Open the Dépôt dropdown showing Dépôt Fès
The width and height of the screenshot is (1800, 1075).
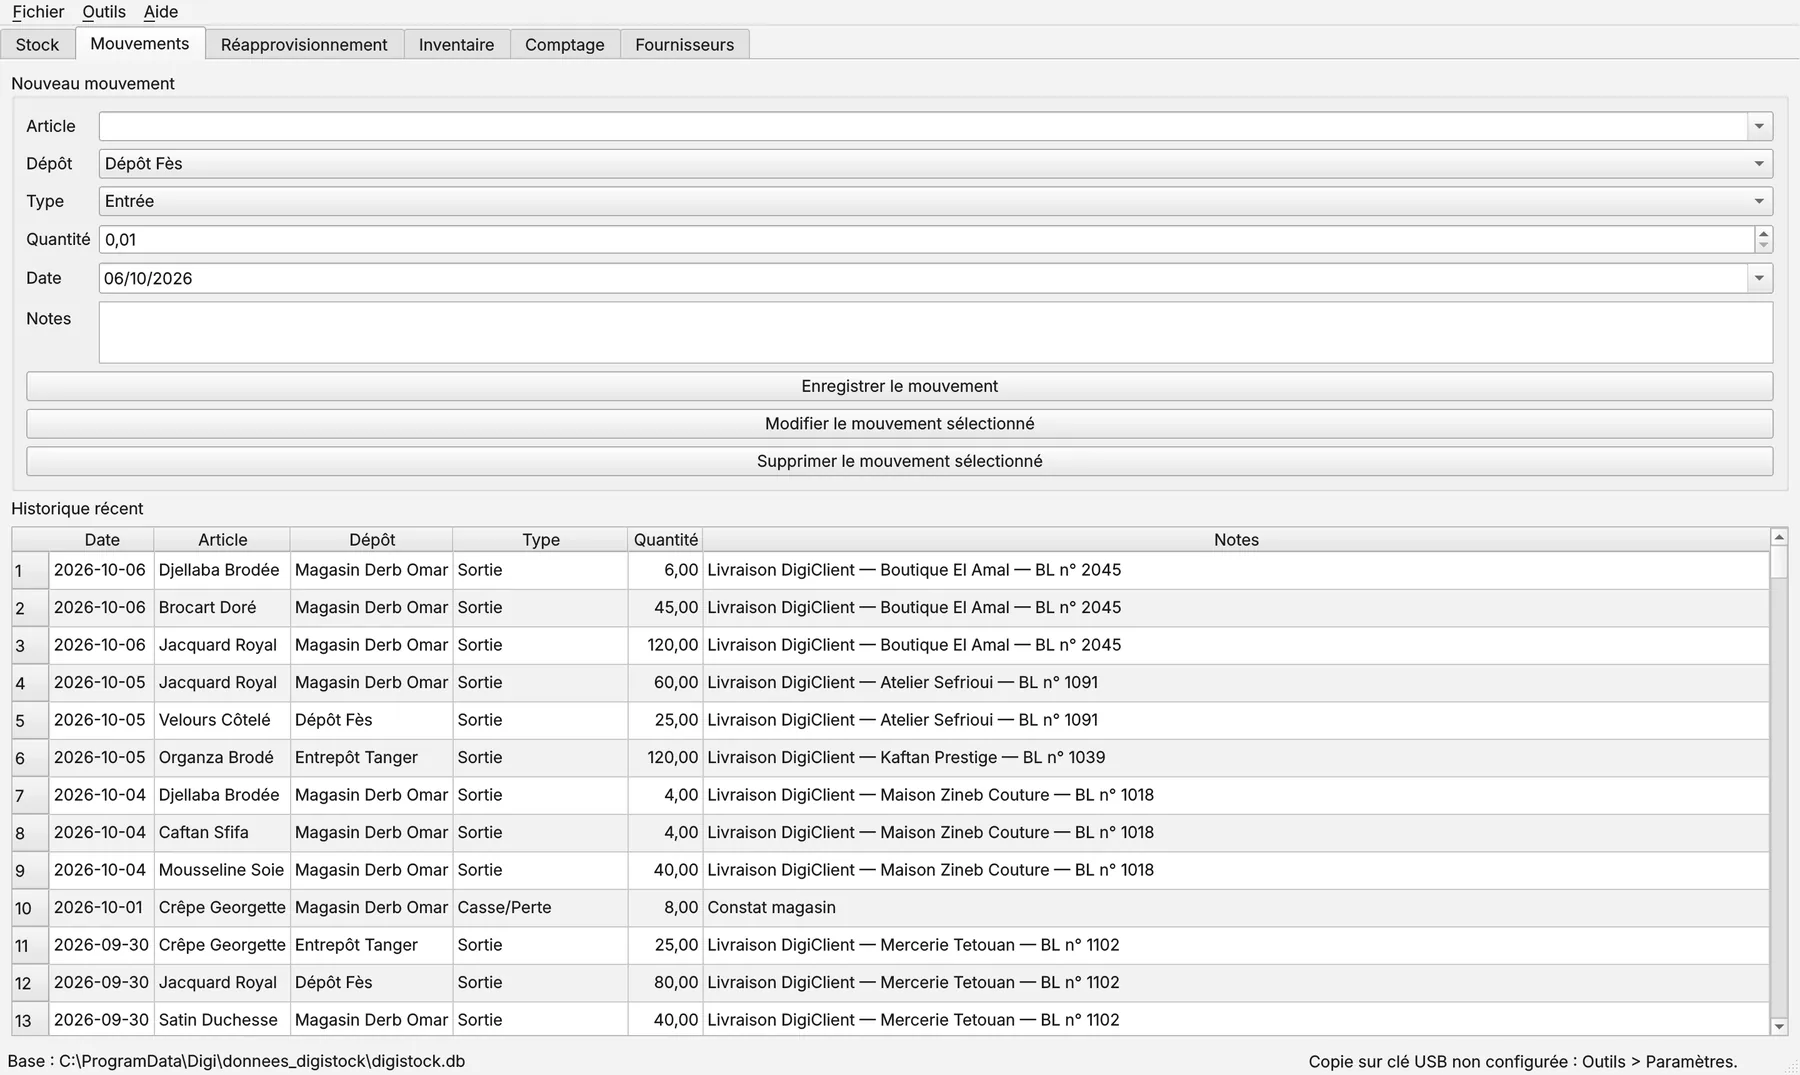pos(936,164)
